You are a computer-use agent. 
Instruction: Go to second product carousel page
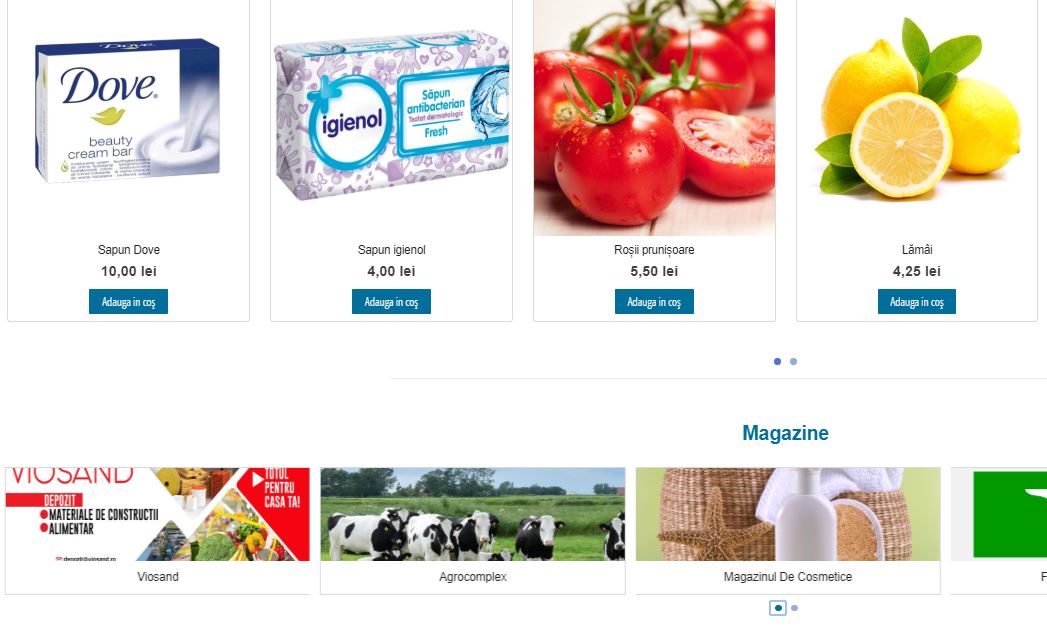pyautogui.click(x=793, y=361)
